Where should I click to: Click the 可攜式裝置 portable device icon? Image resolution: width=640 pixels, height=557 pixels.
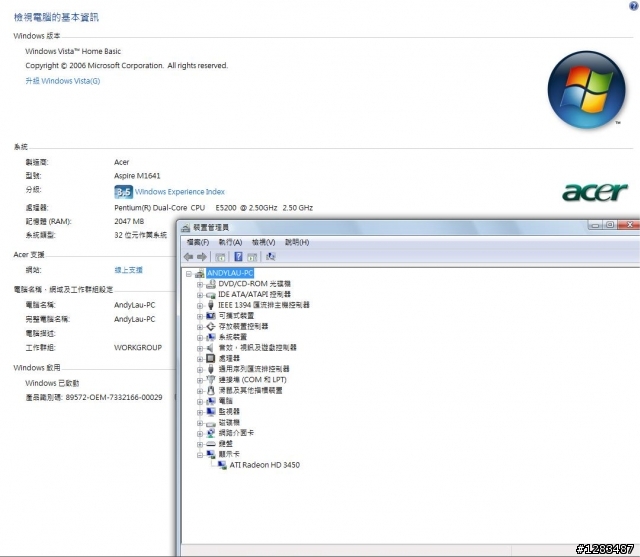[211, 316]
